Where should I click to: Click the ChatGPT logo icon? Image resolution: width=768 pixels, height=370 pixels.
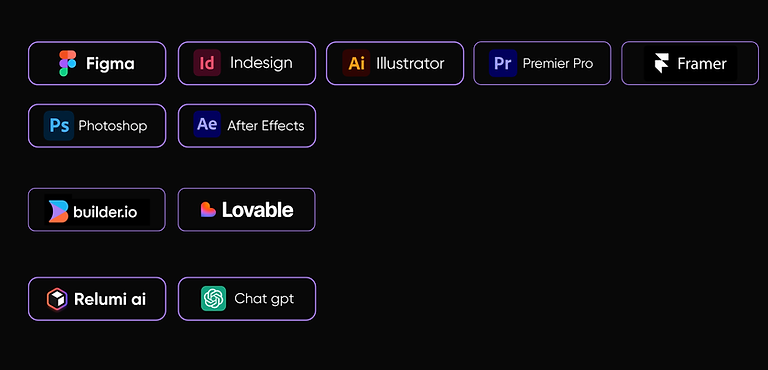pyautogui.click(x=214, y=298)
